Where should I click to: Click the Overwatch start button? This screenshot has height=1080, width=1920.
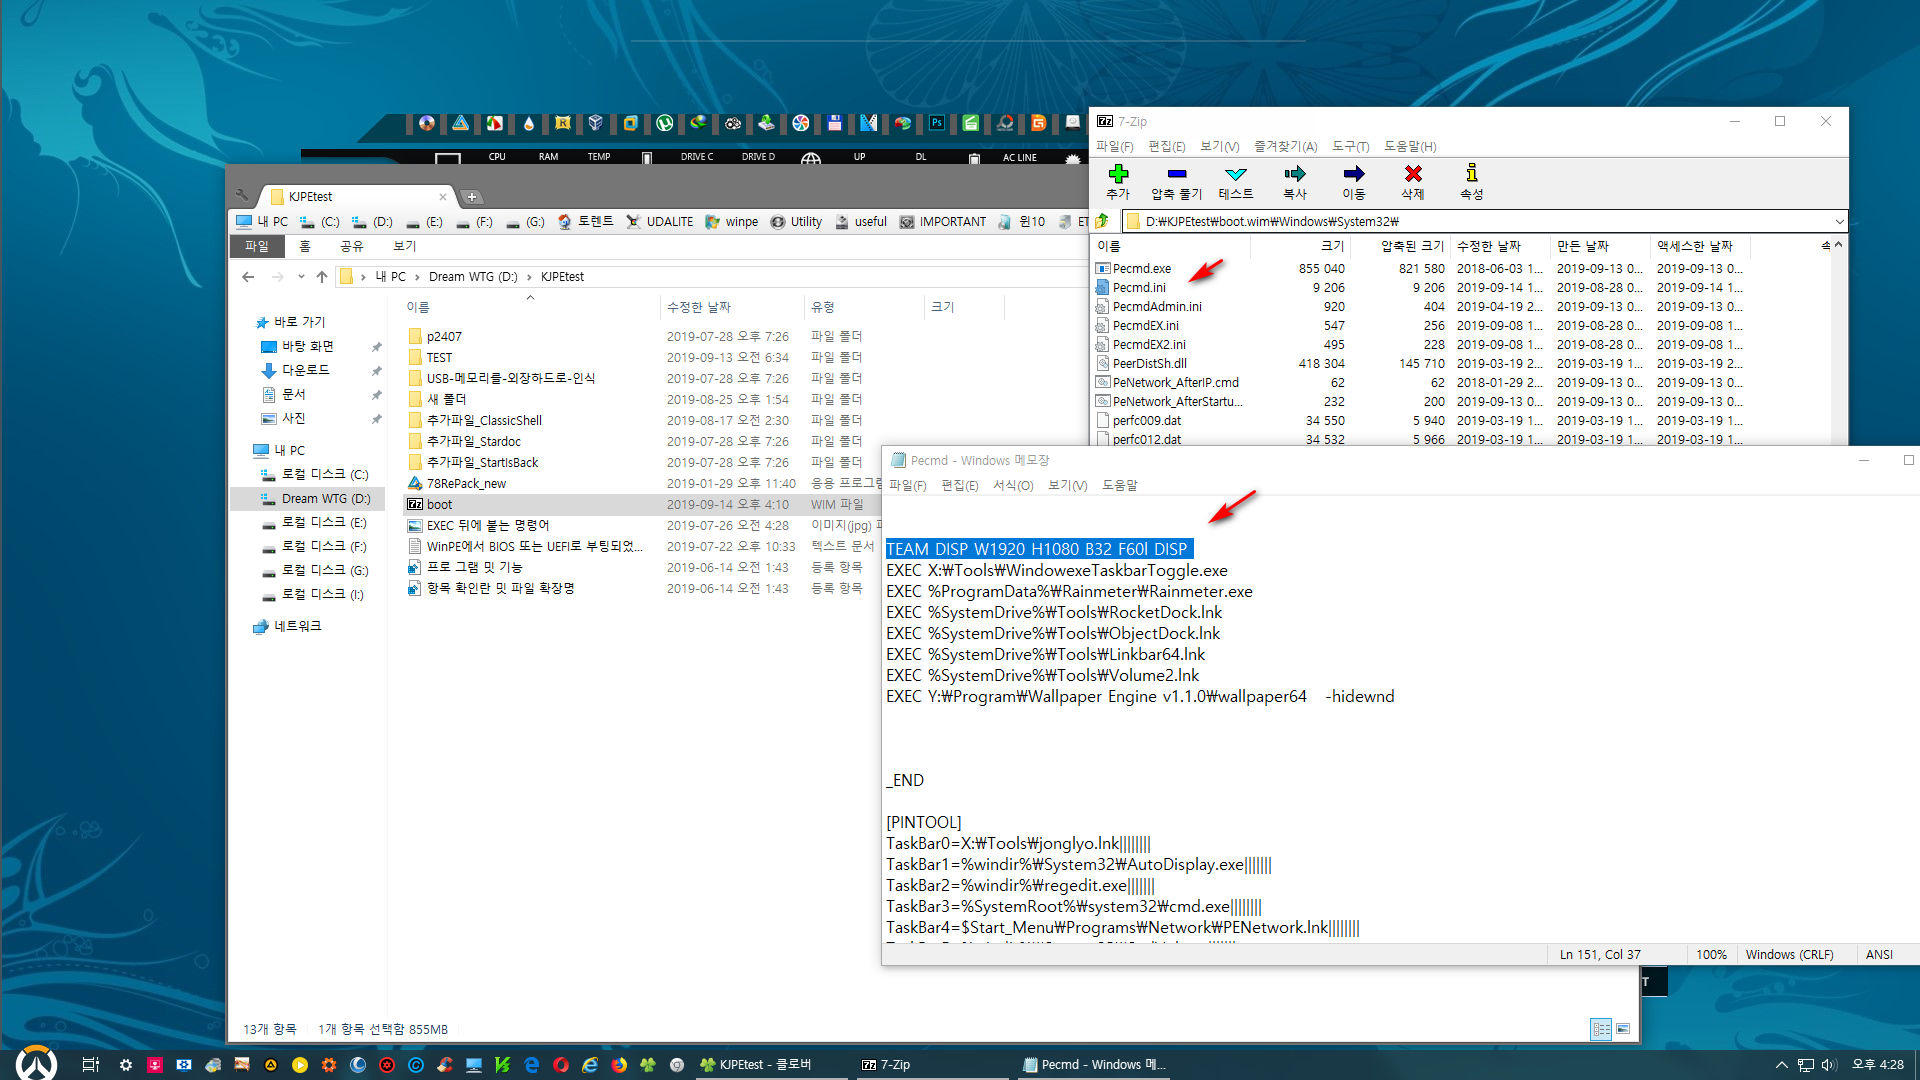click(36, 1063)
